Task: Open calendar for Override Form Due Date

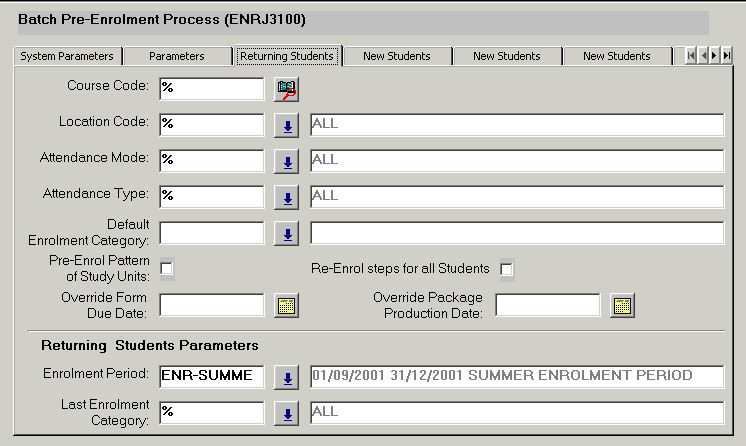Action: click(x=287, y=306)
